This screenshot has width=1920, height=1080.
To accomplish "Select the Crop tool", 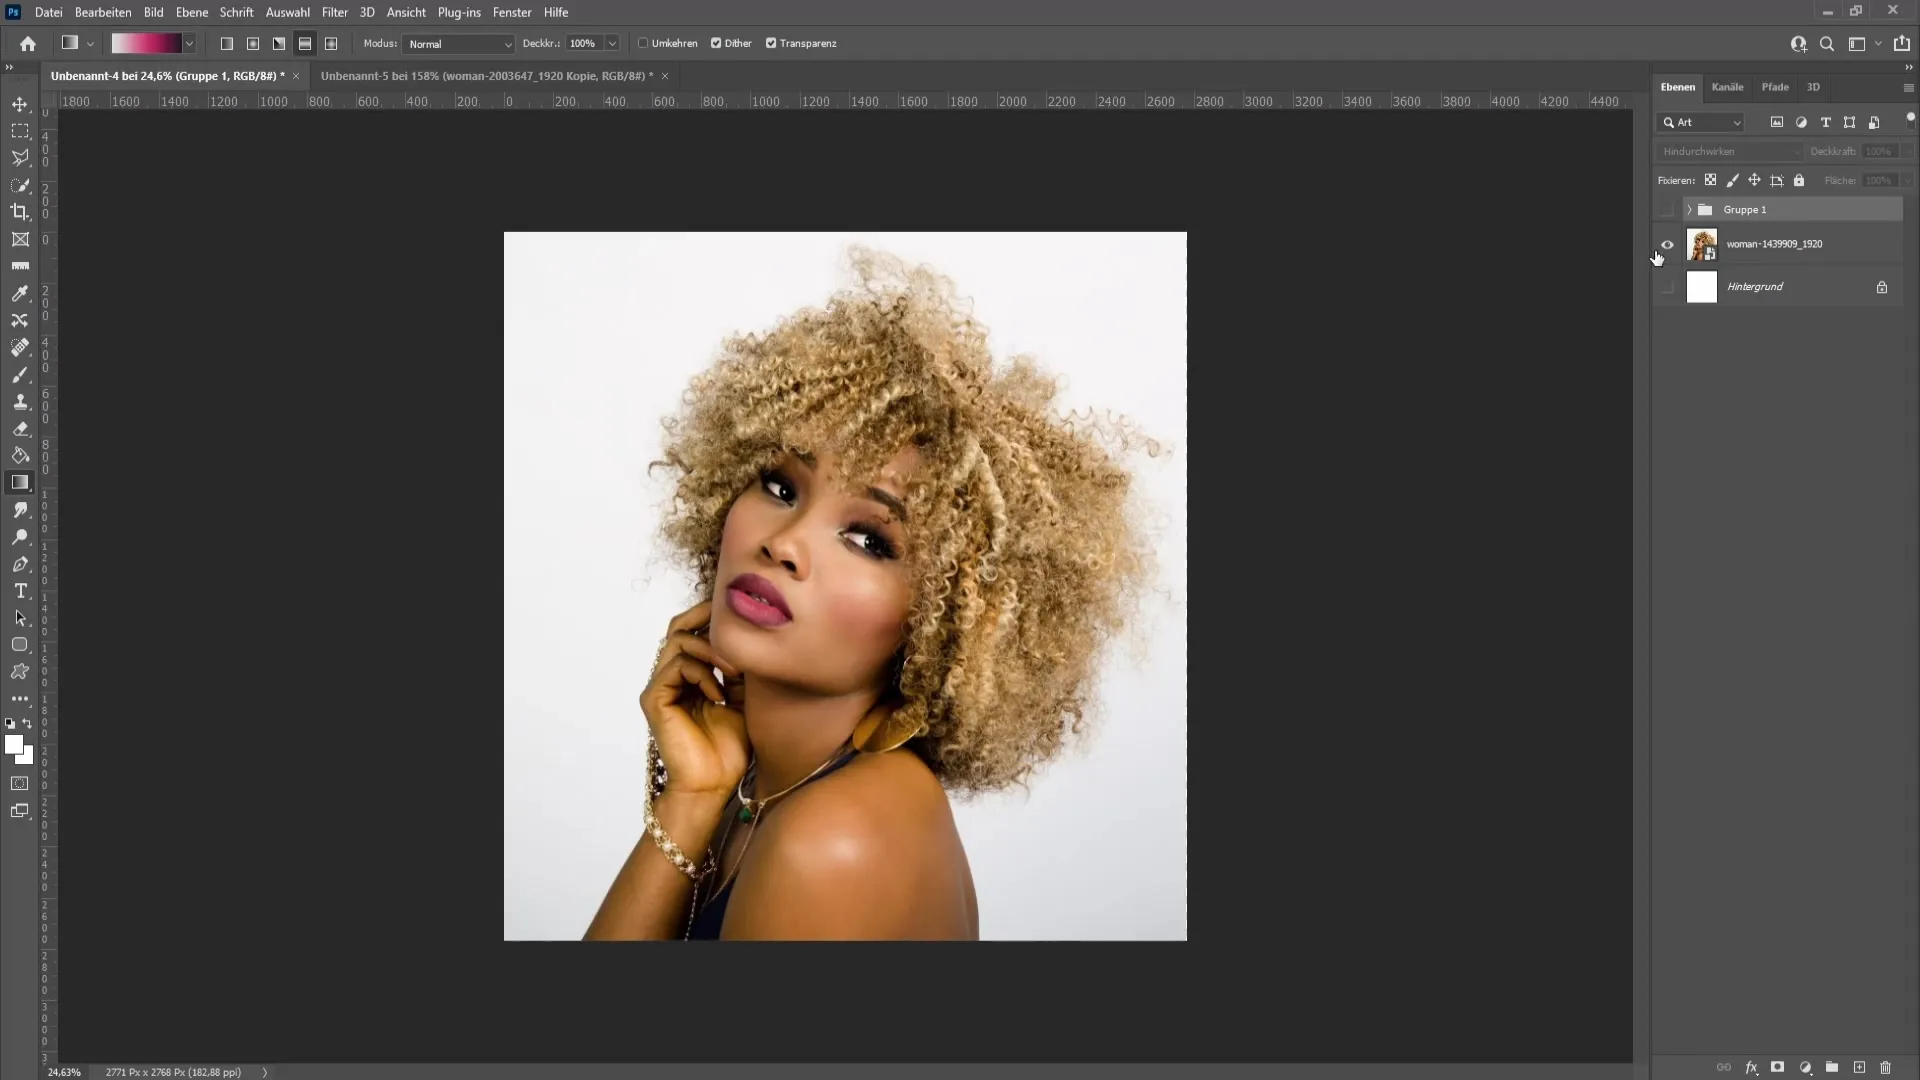I will [x=20, y=211].
